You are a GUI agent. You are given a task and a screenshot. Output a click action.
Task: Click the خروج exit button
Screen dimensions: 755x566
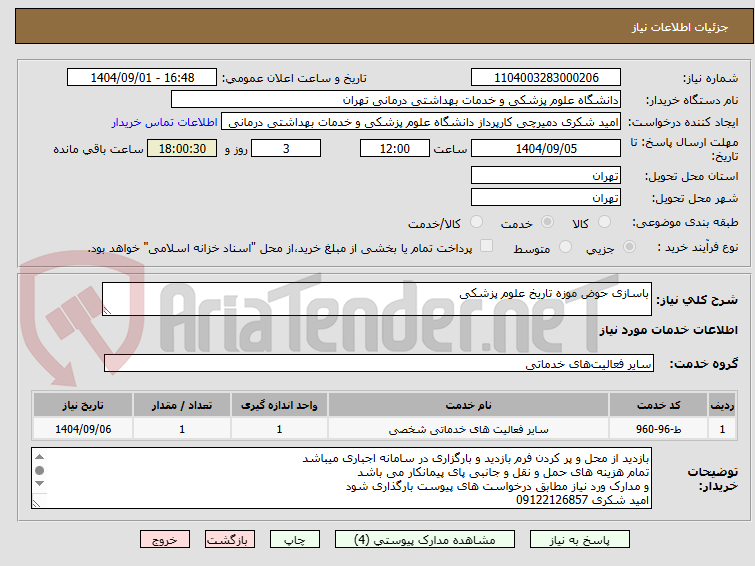(165, 540)
